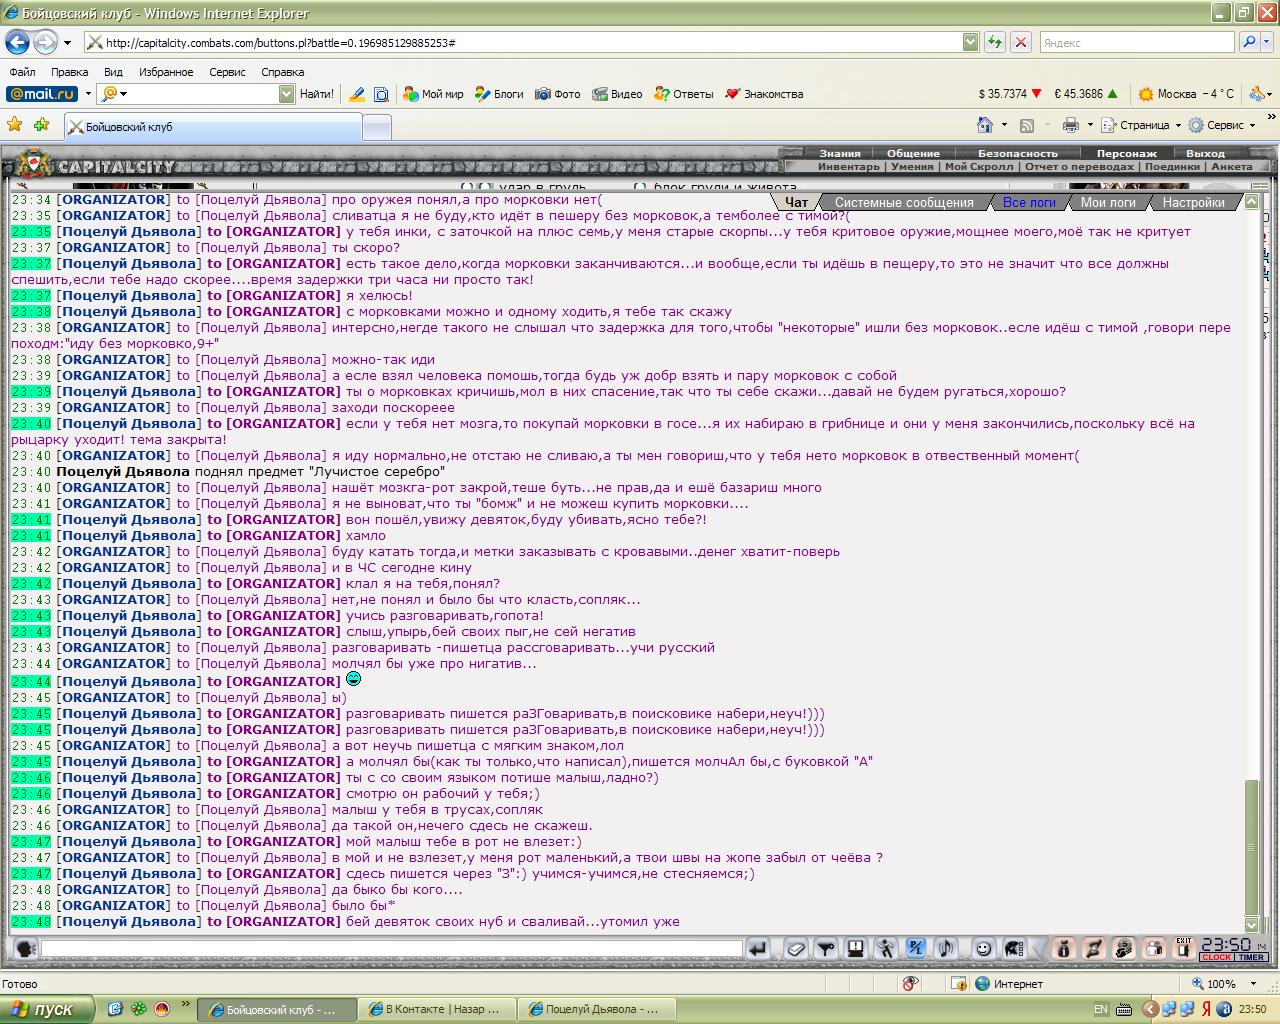Open the Файл menu
This screenshot has width=1280, height=1024.
click(x=22, y=72)
